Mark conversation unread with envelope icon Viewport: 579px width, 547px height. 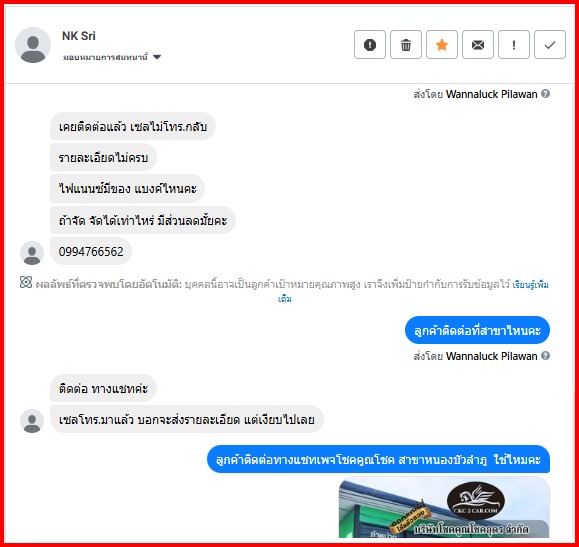click(478, 45)
